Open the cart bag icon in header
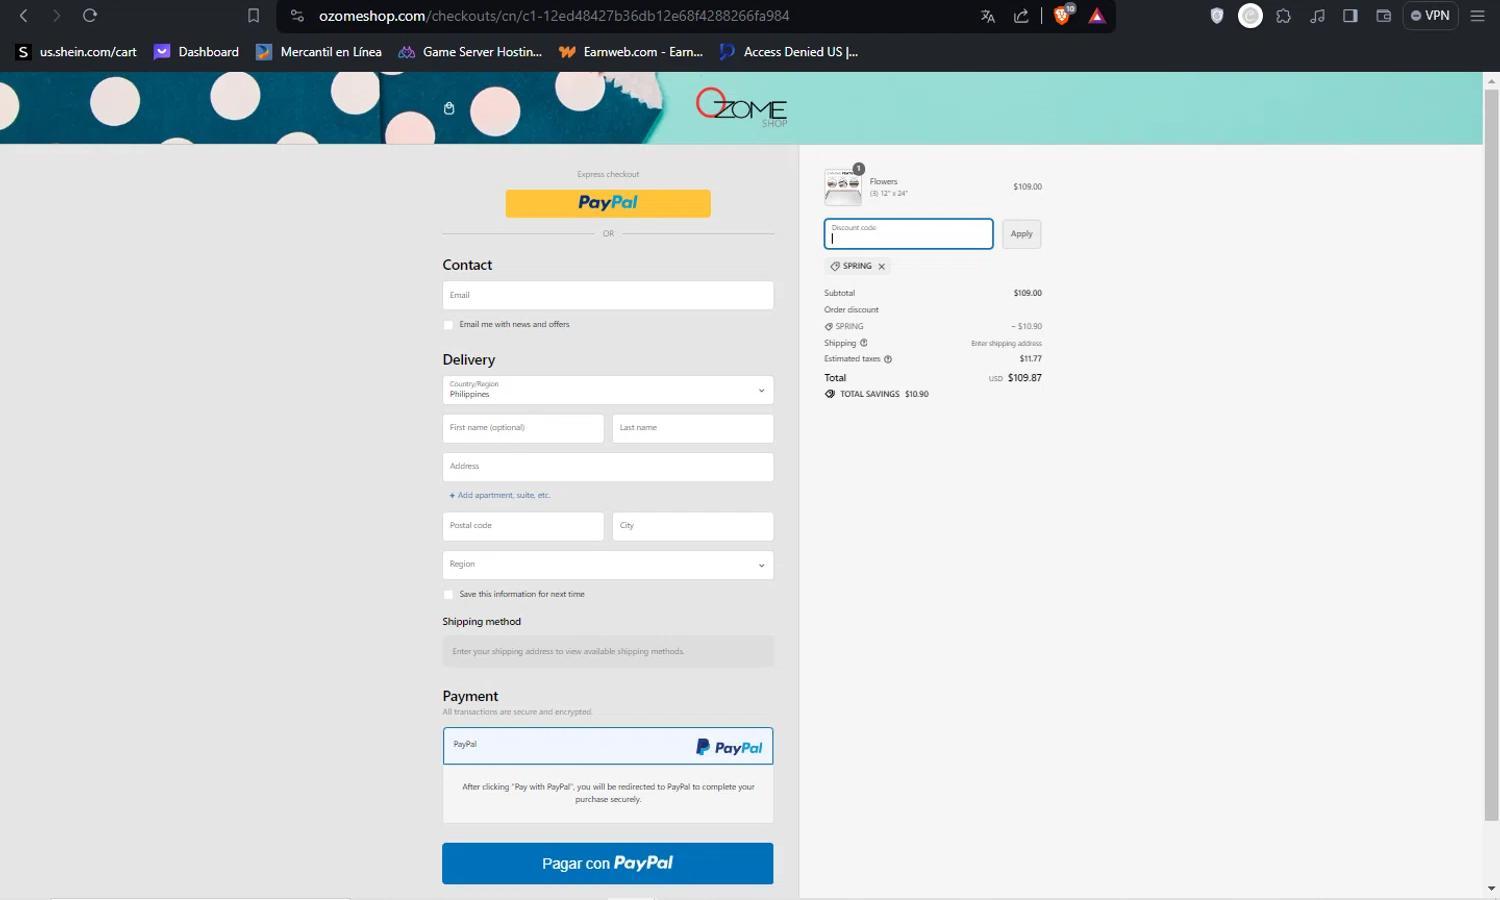Image resolution: width=1500 pixels, height=900 pixels. click(449, 108)
